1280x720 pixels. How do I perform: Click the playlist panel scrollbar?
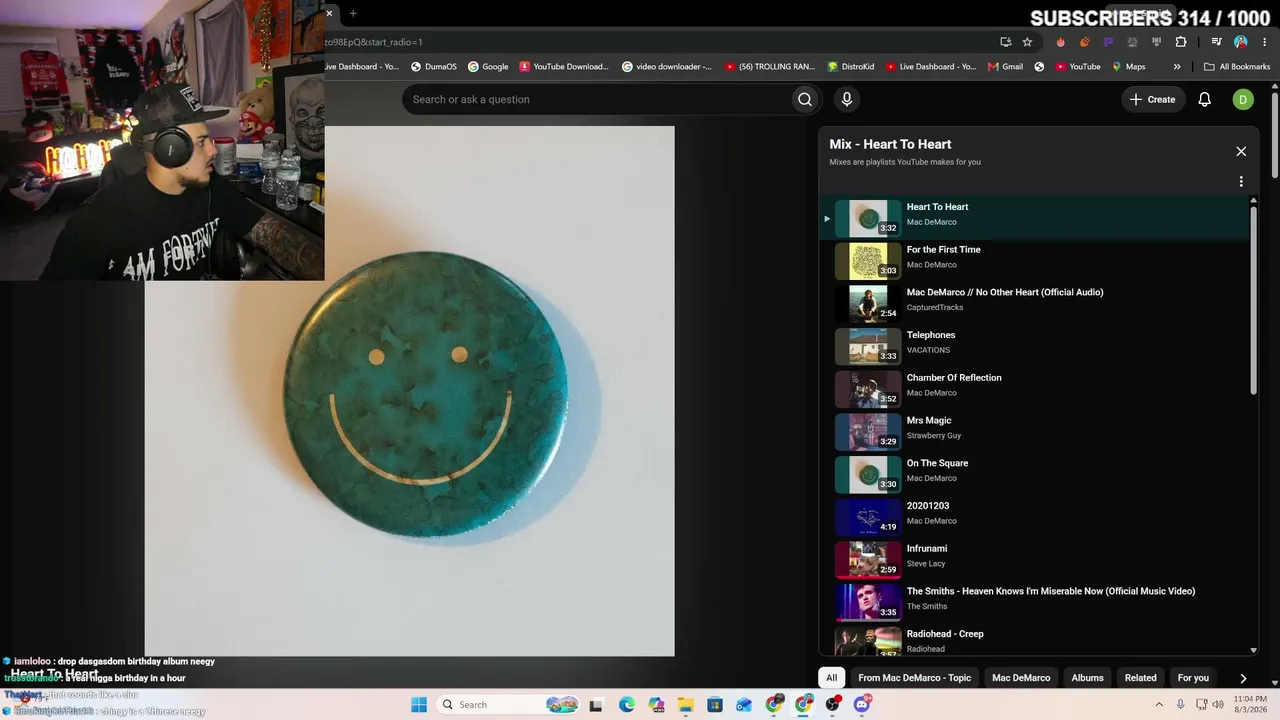[x=1254, y=300]
